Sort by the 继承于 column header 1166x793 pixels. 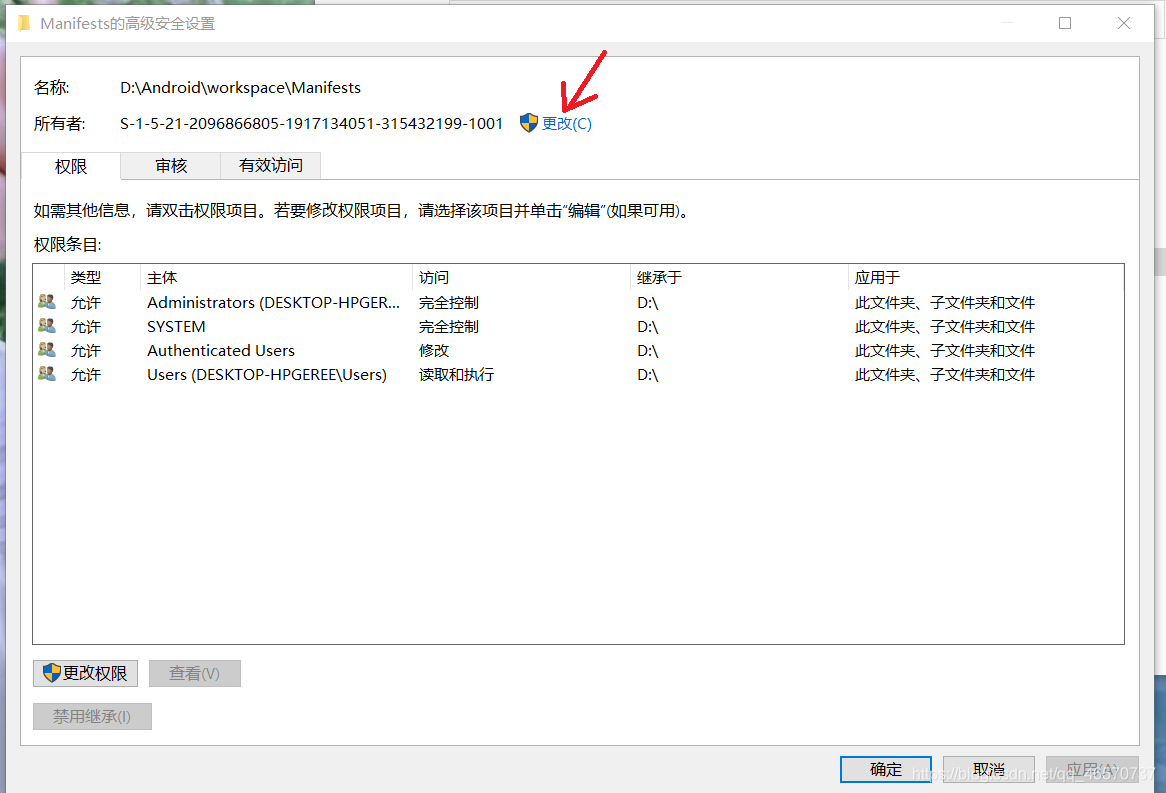click(739, 277)
